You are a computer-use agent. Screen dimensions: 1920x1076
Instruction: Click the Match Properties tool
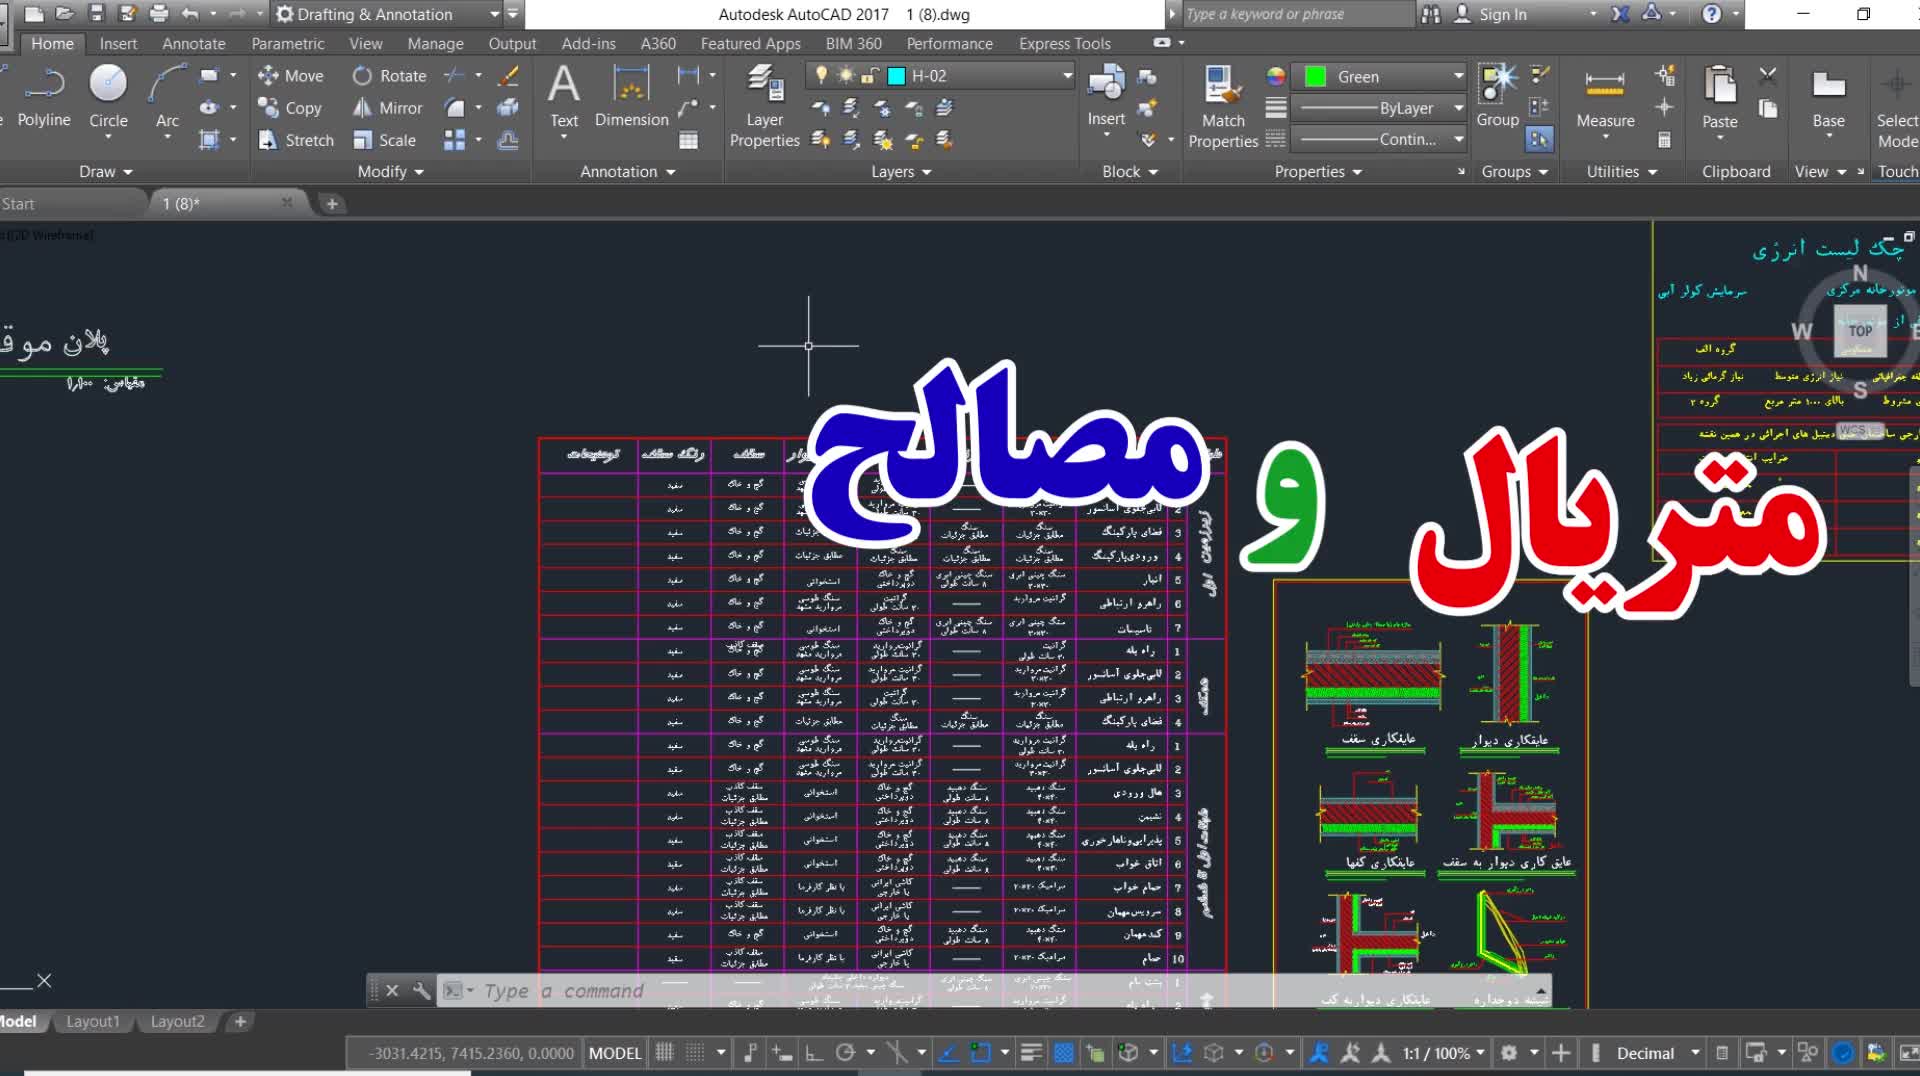pyautogui.click(x=1223, y=105)
